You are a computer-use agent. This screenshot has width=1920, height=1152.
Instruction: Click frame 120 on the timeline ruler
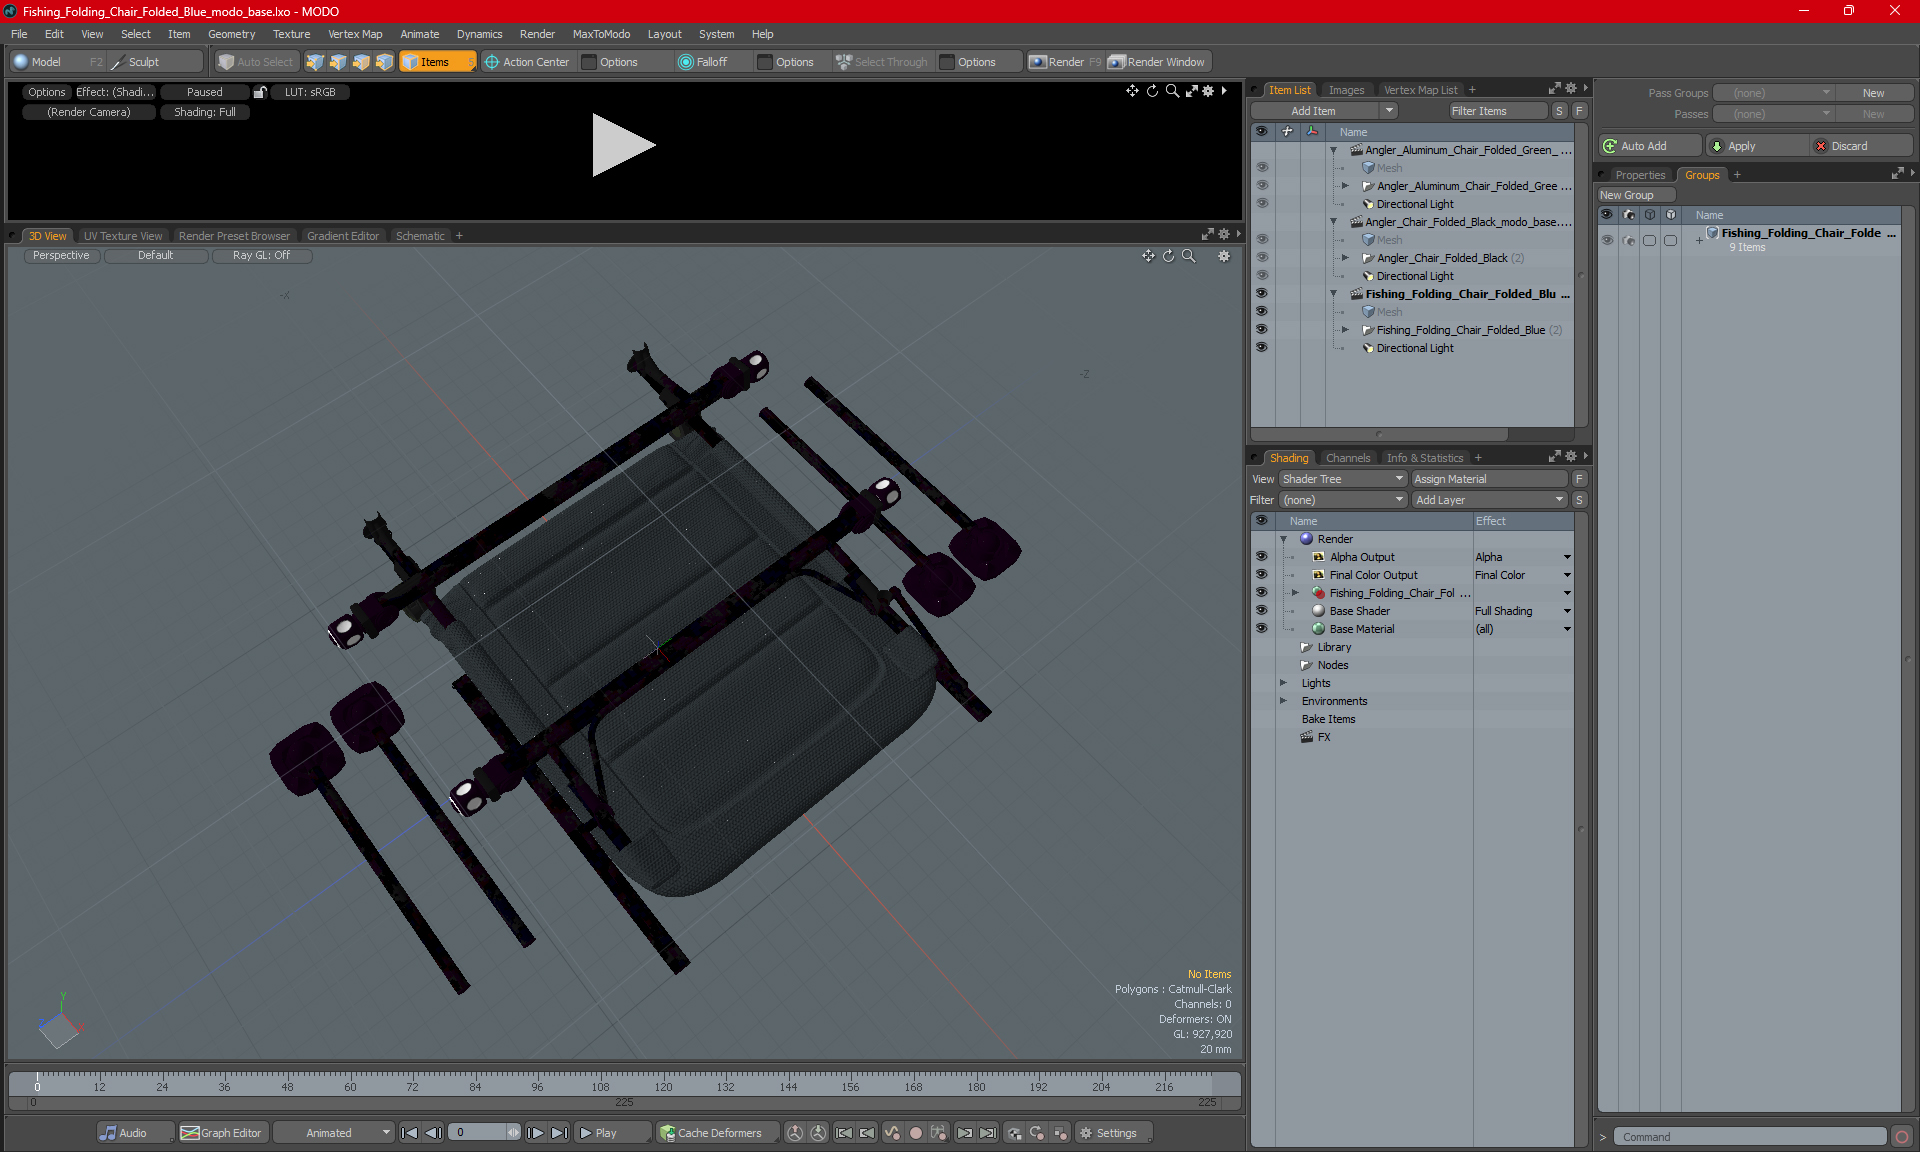click(663, 1085)
